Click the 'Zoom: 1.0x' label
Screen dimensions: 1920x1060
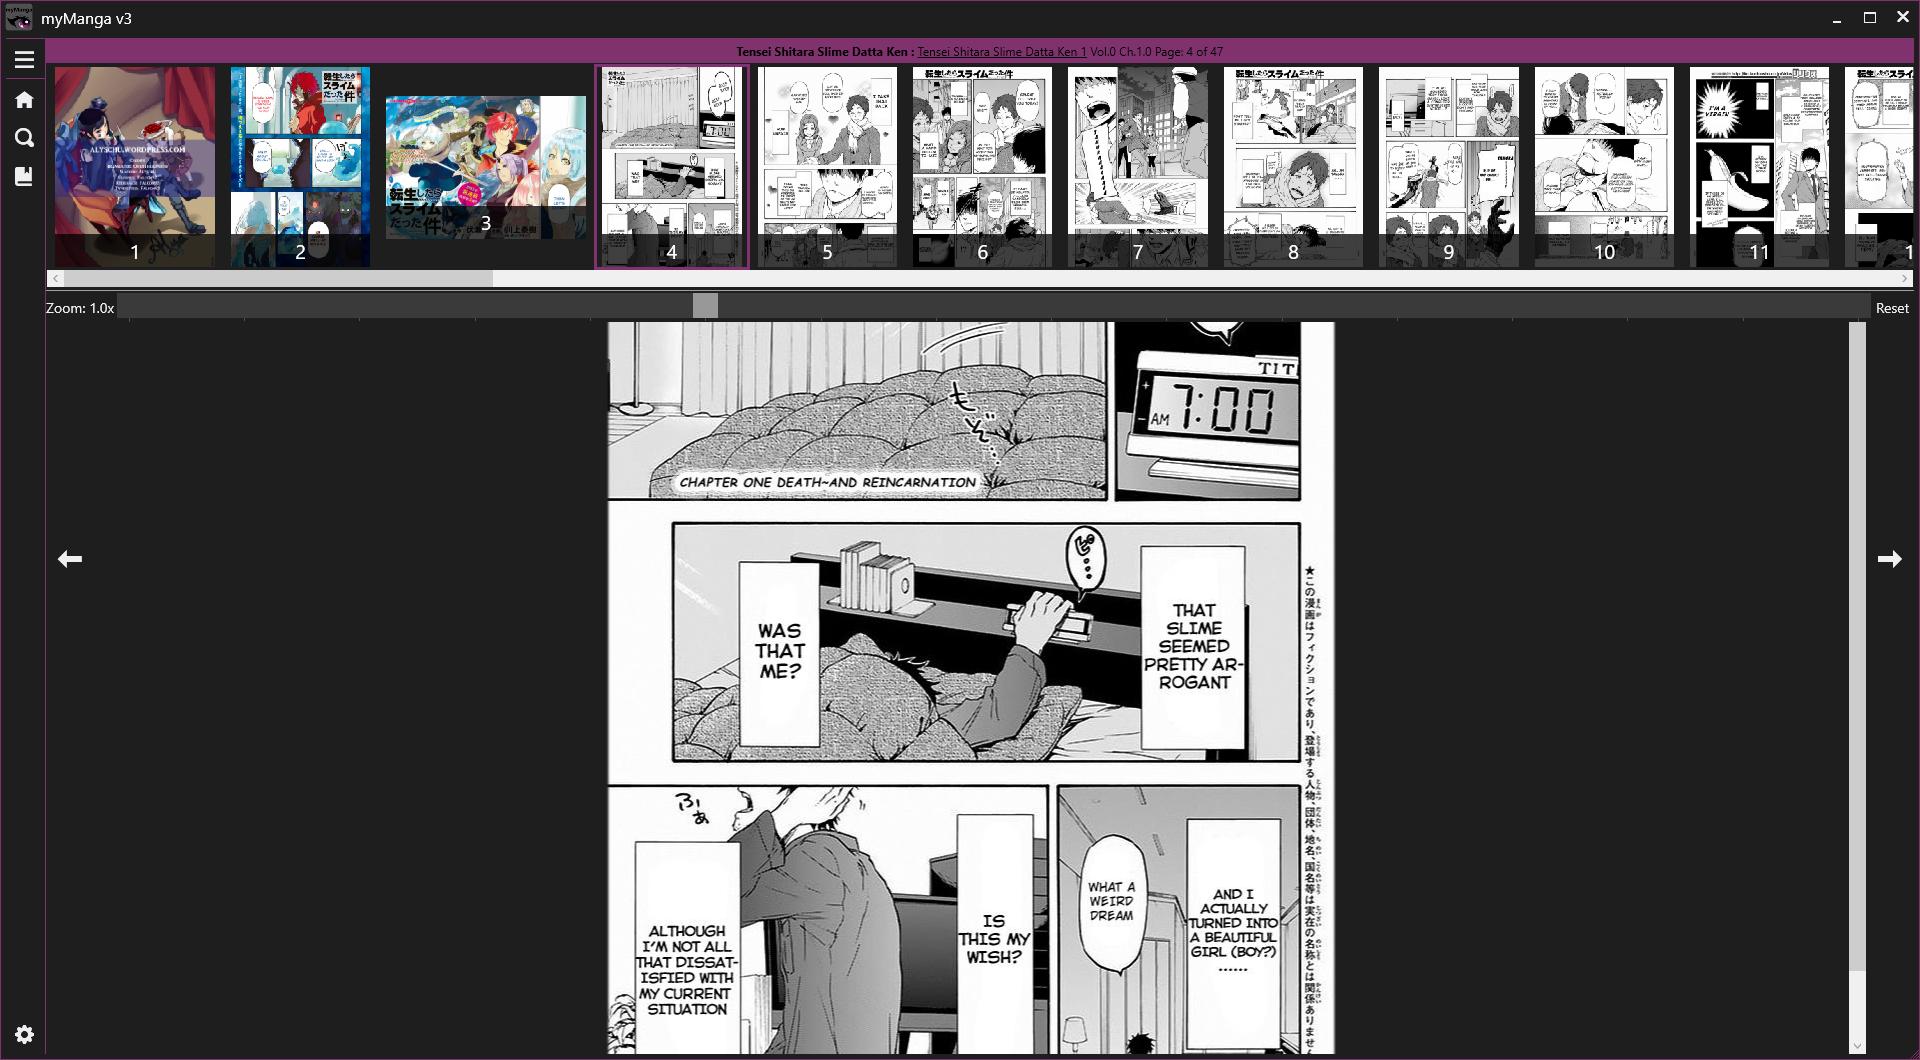pos(80,308)
